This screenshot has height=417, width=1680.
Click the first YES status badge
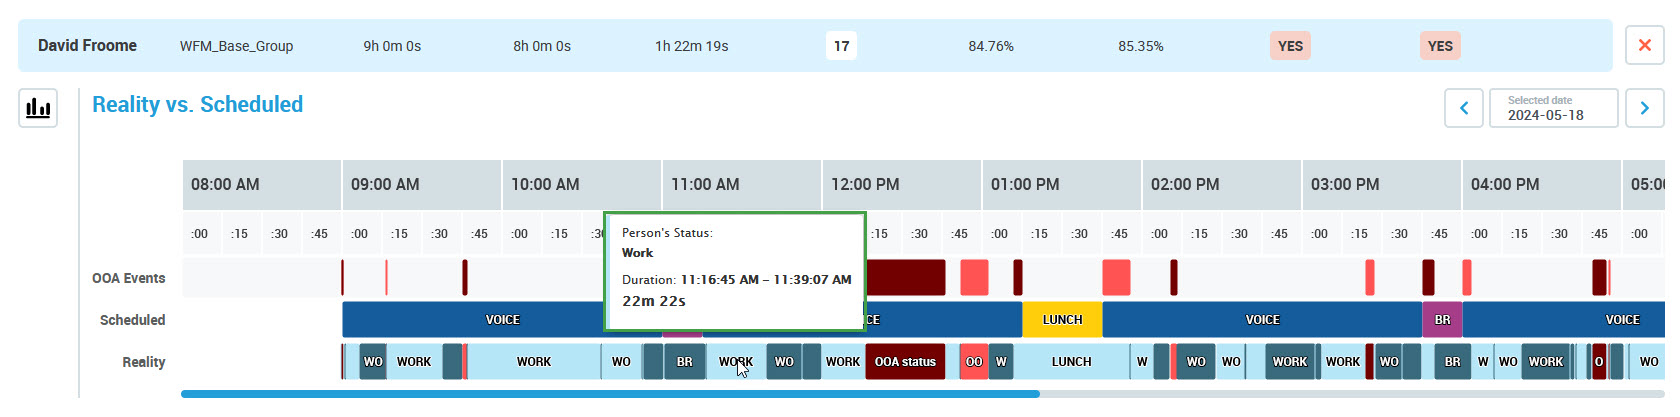(x=1290, y=46)
